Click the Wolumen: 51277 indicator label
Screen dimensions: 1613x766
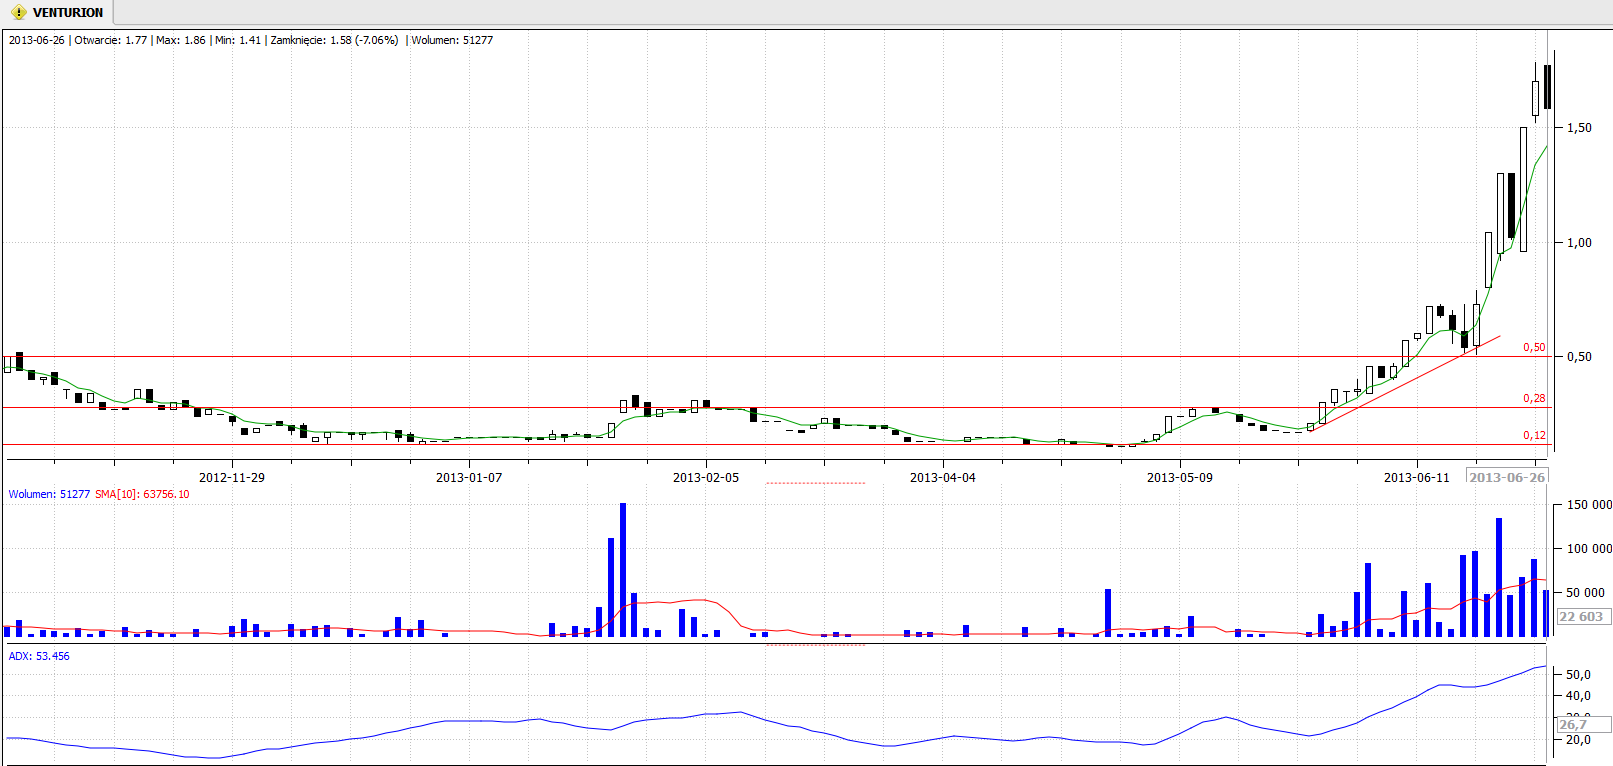pyautogui.click(x=49, y=494)
